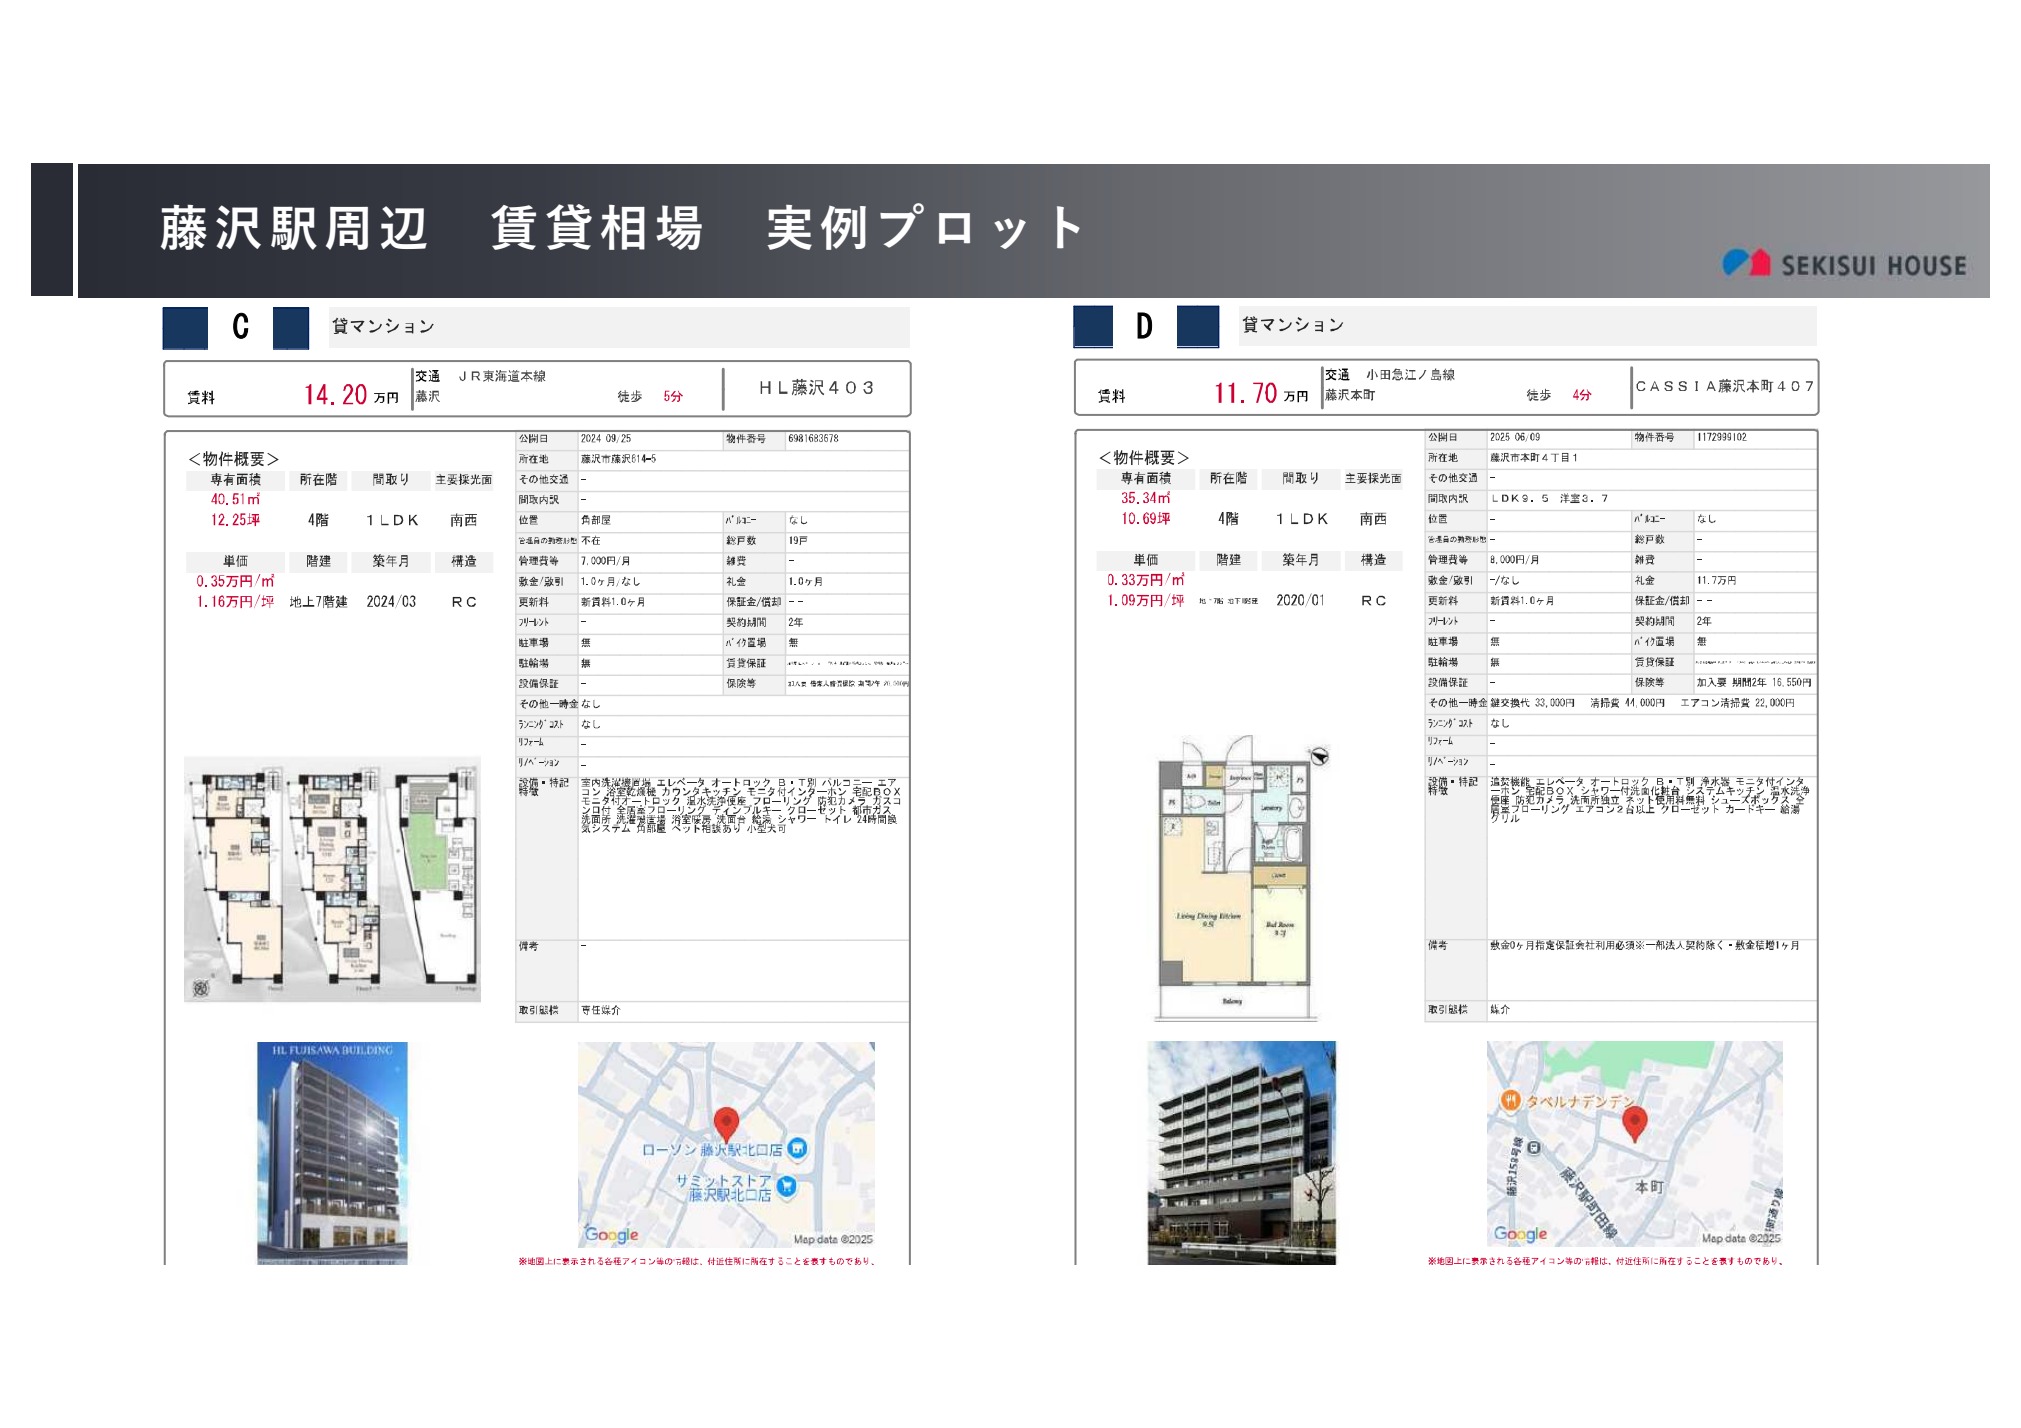Select the サミットストア藤沢駅北口店 shop marker
Screen dimensions: 2021x1428
point(787,1187)
